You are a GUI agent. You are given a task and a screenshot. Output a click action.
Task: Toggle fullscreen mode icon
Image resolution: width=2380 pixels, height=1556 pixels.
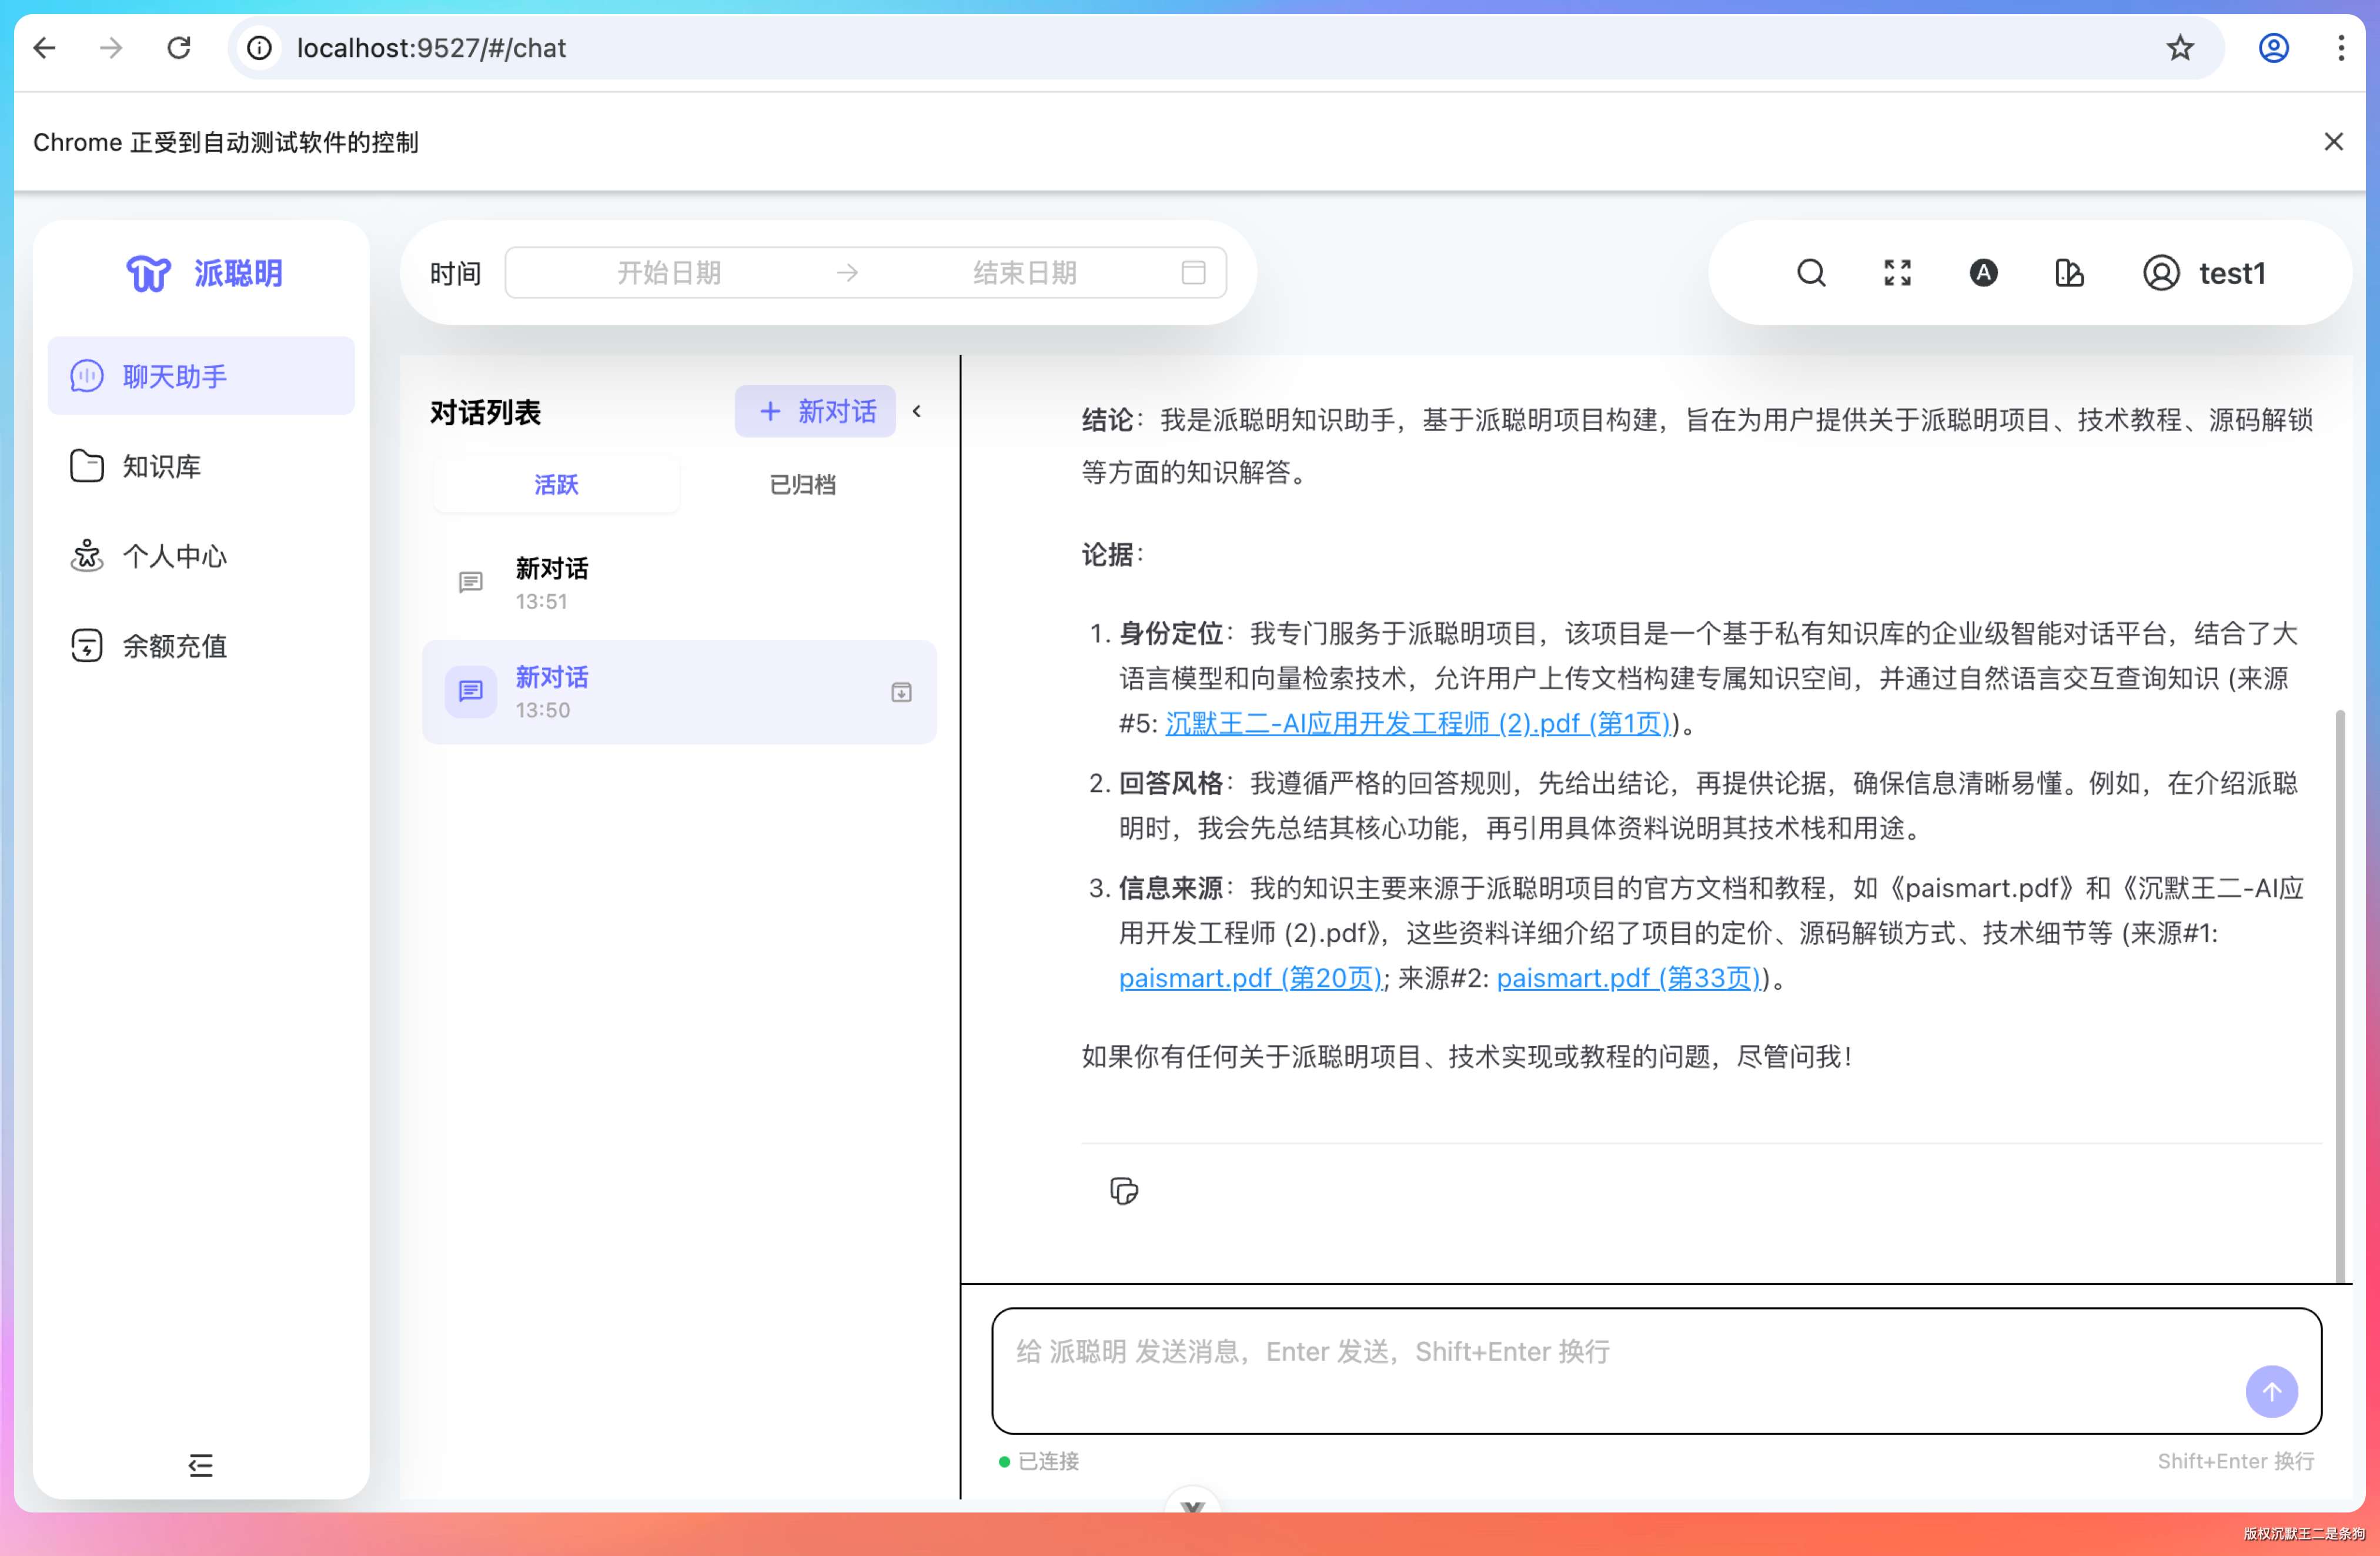tap(1897, 273)
